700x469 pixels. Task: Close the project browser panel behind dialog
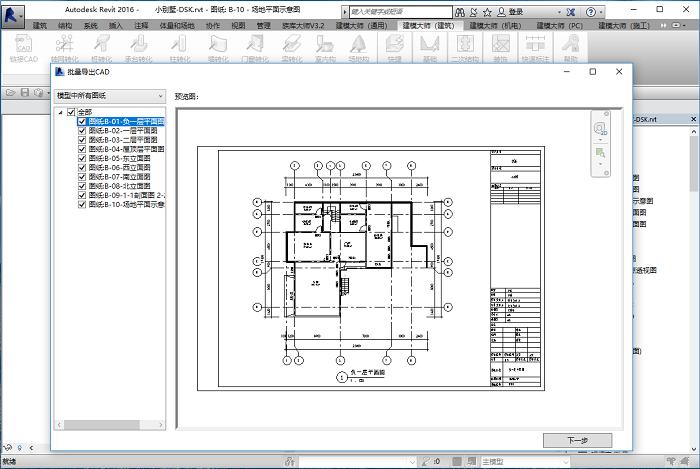pos(693,119)
